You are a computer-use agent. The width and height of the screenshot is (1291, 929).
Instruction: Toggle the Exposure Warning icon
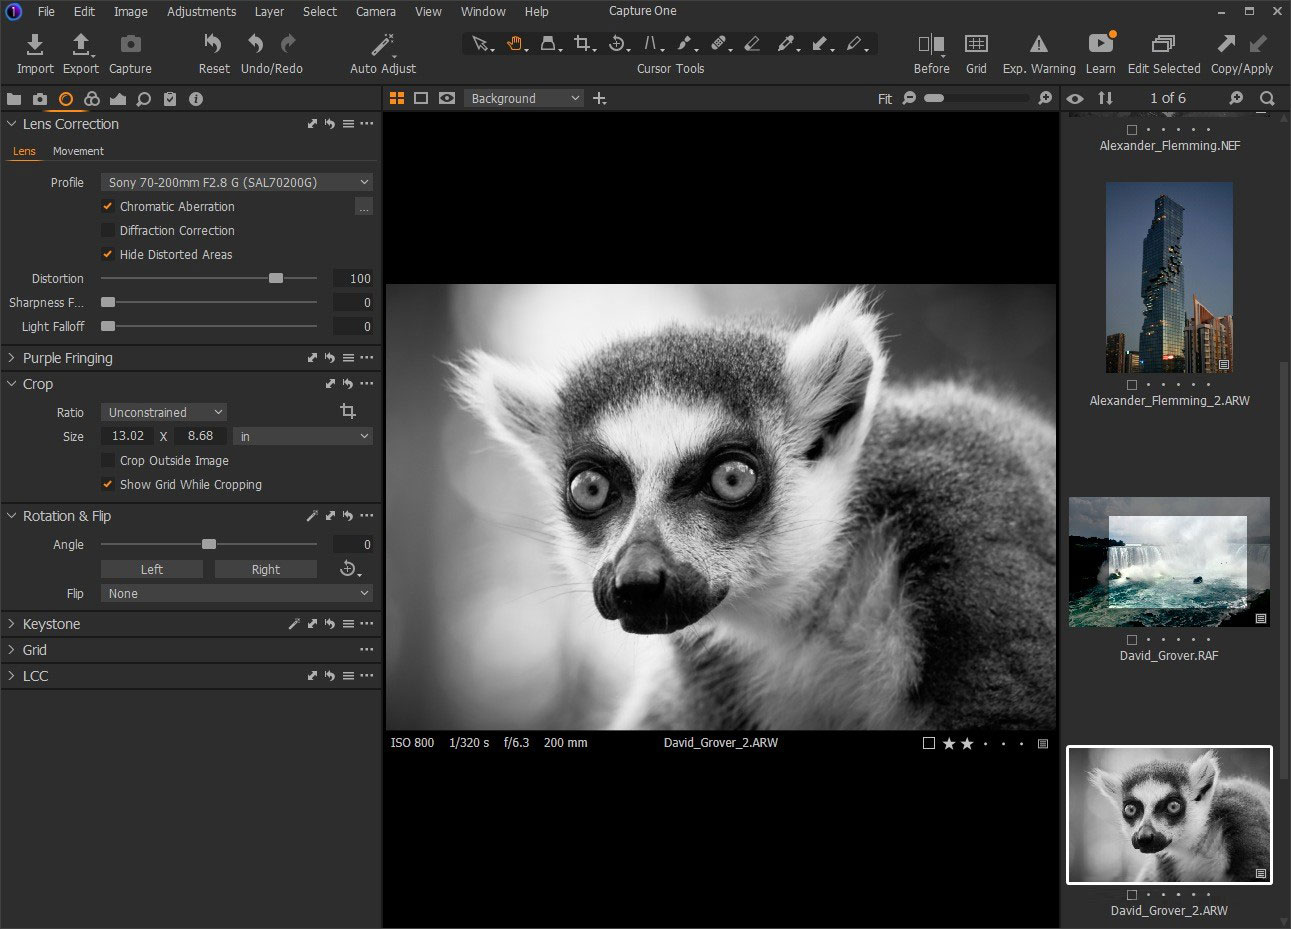(1039, 44)
